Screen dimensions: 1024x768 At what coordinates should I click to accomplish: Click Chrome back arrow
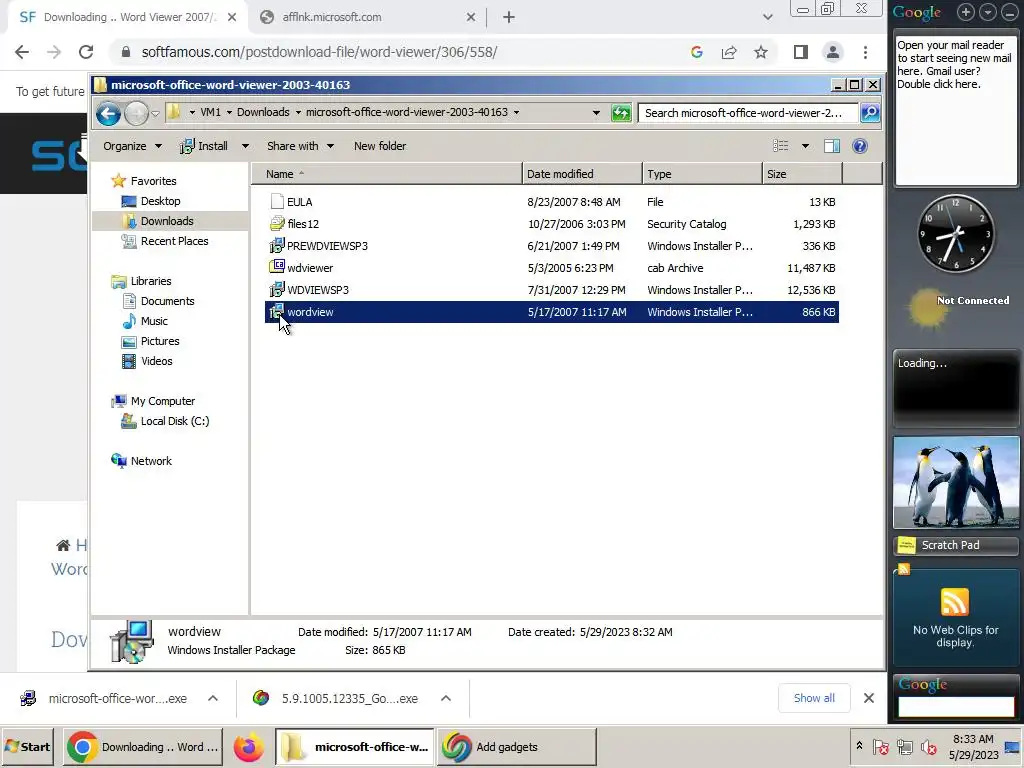click(22, 52)
